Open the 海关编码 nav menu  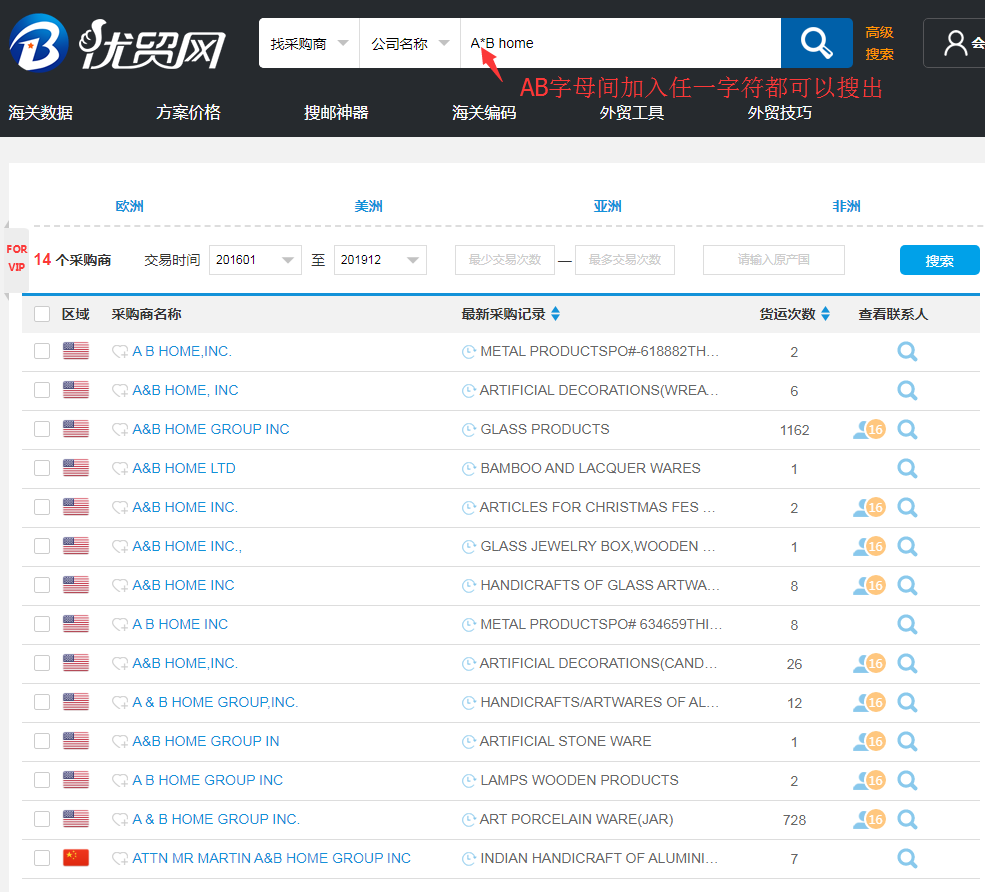point(484,113)
